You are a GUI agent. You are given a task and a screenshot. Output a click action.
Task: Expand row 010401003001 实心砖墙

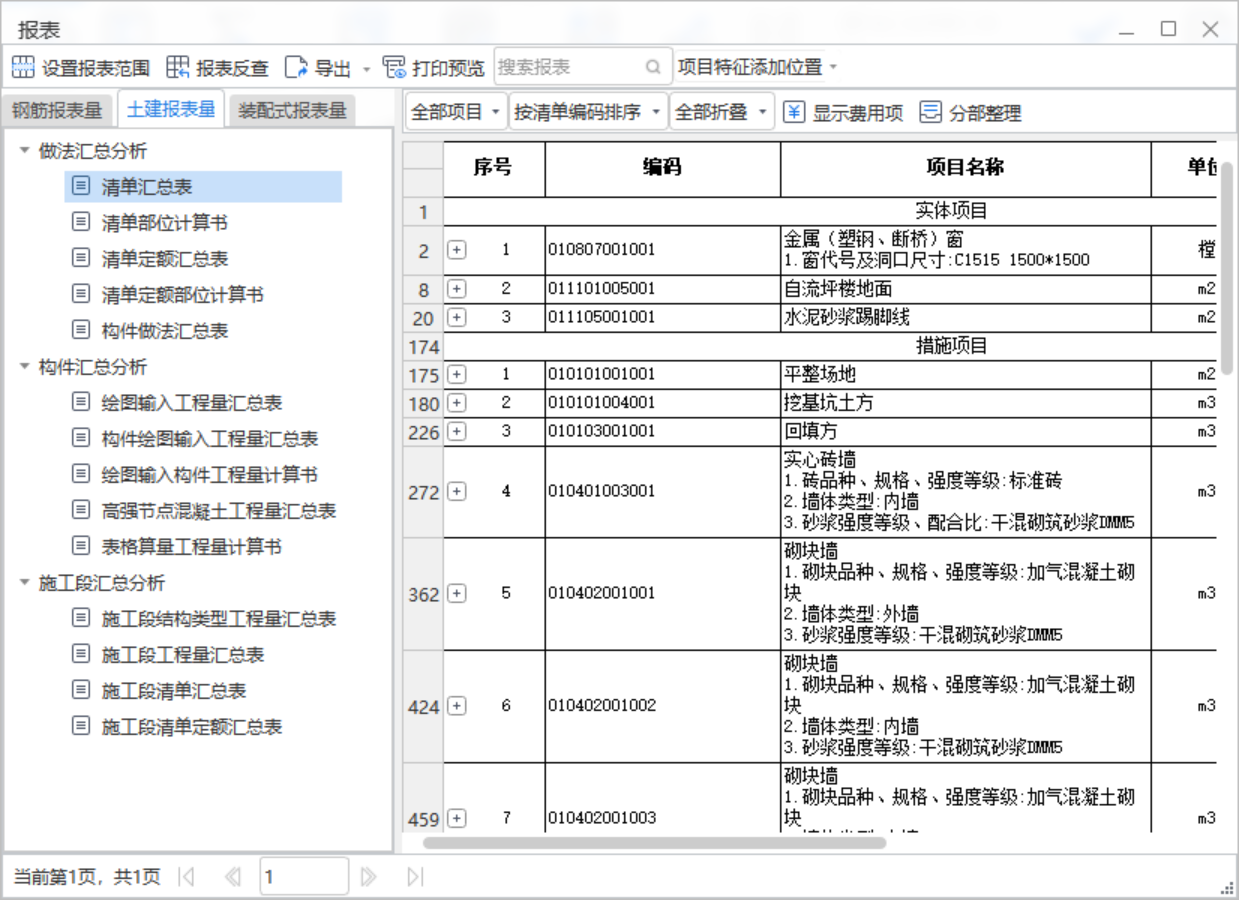457,491
